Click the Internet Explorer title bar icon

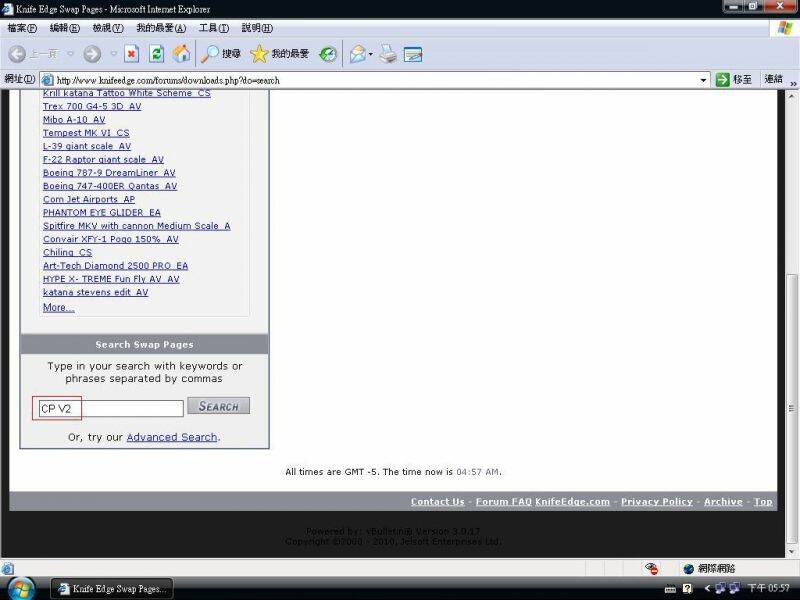(7, 9)
